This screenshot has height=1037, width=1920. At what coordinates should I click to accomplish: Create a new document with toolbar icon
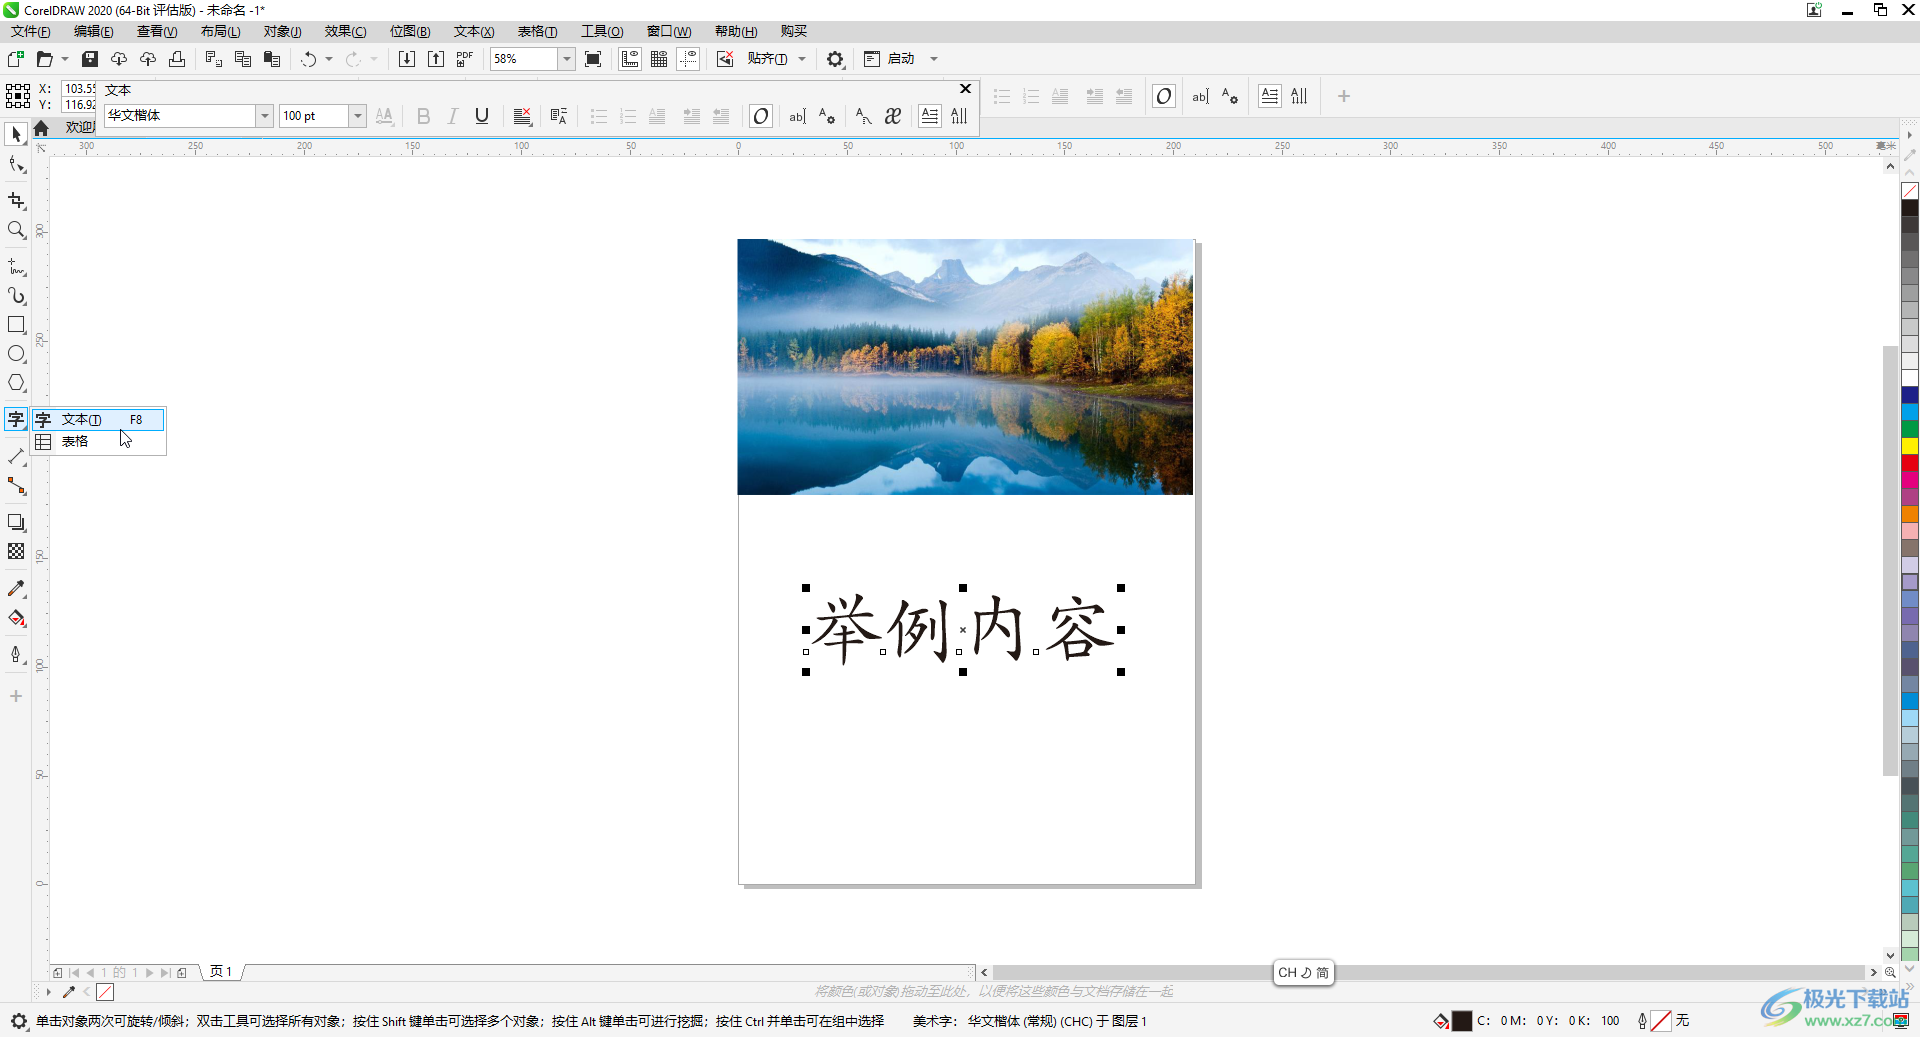point(15,59)
